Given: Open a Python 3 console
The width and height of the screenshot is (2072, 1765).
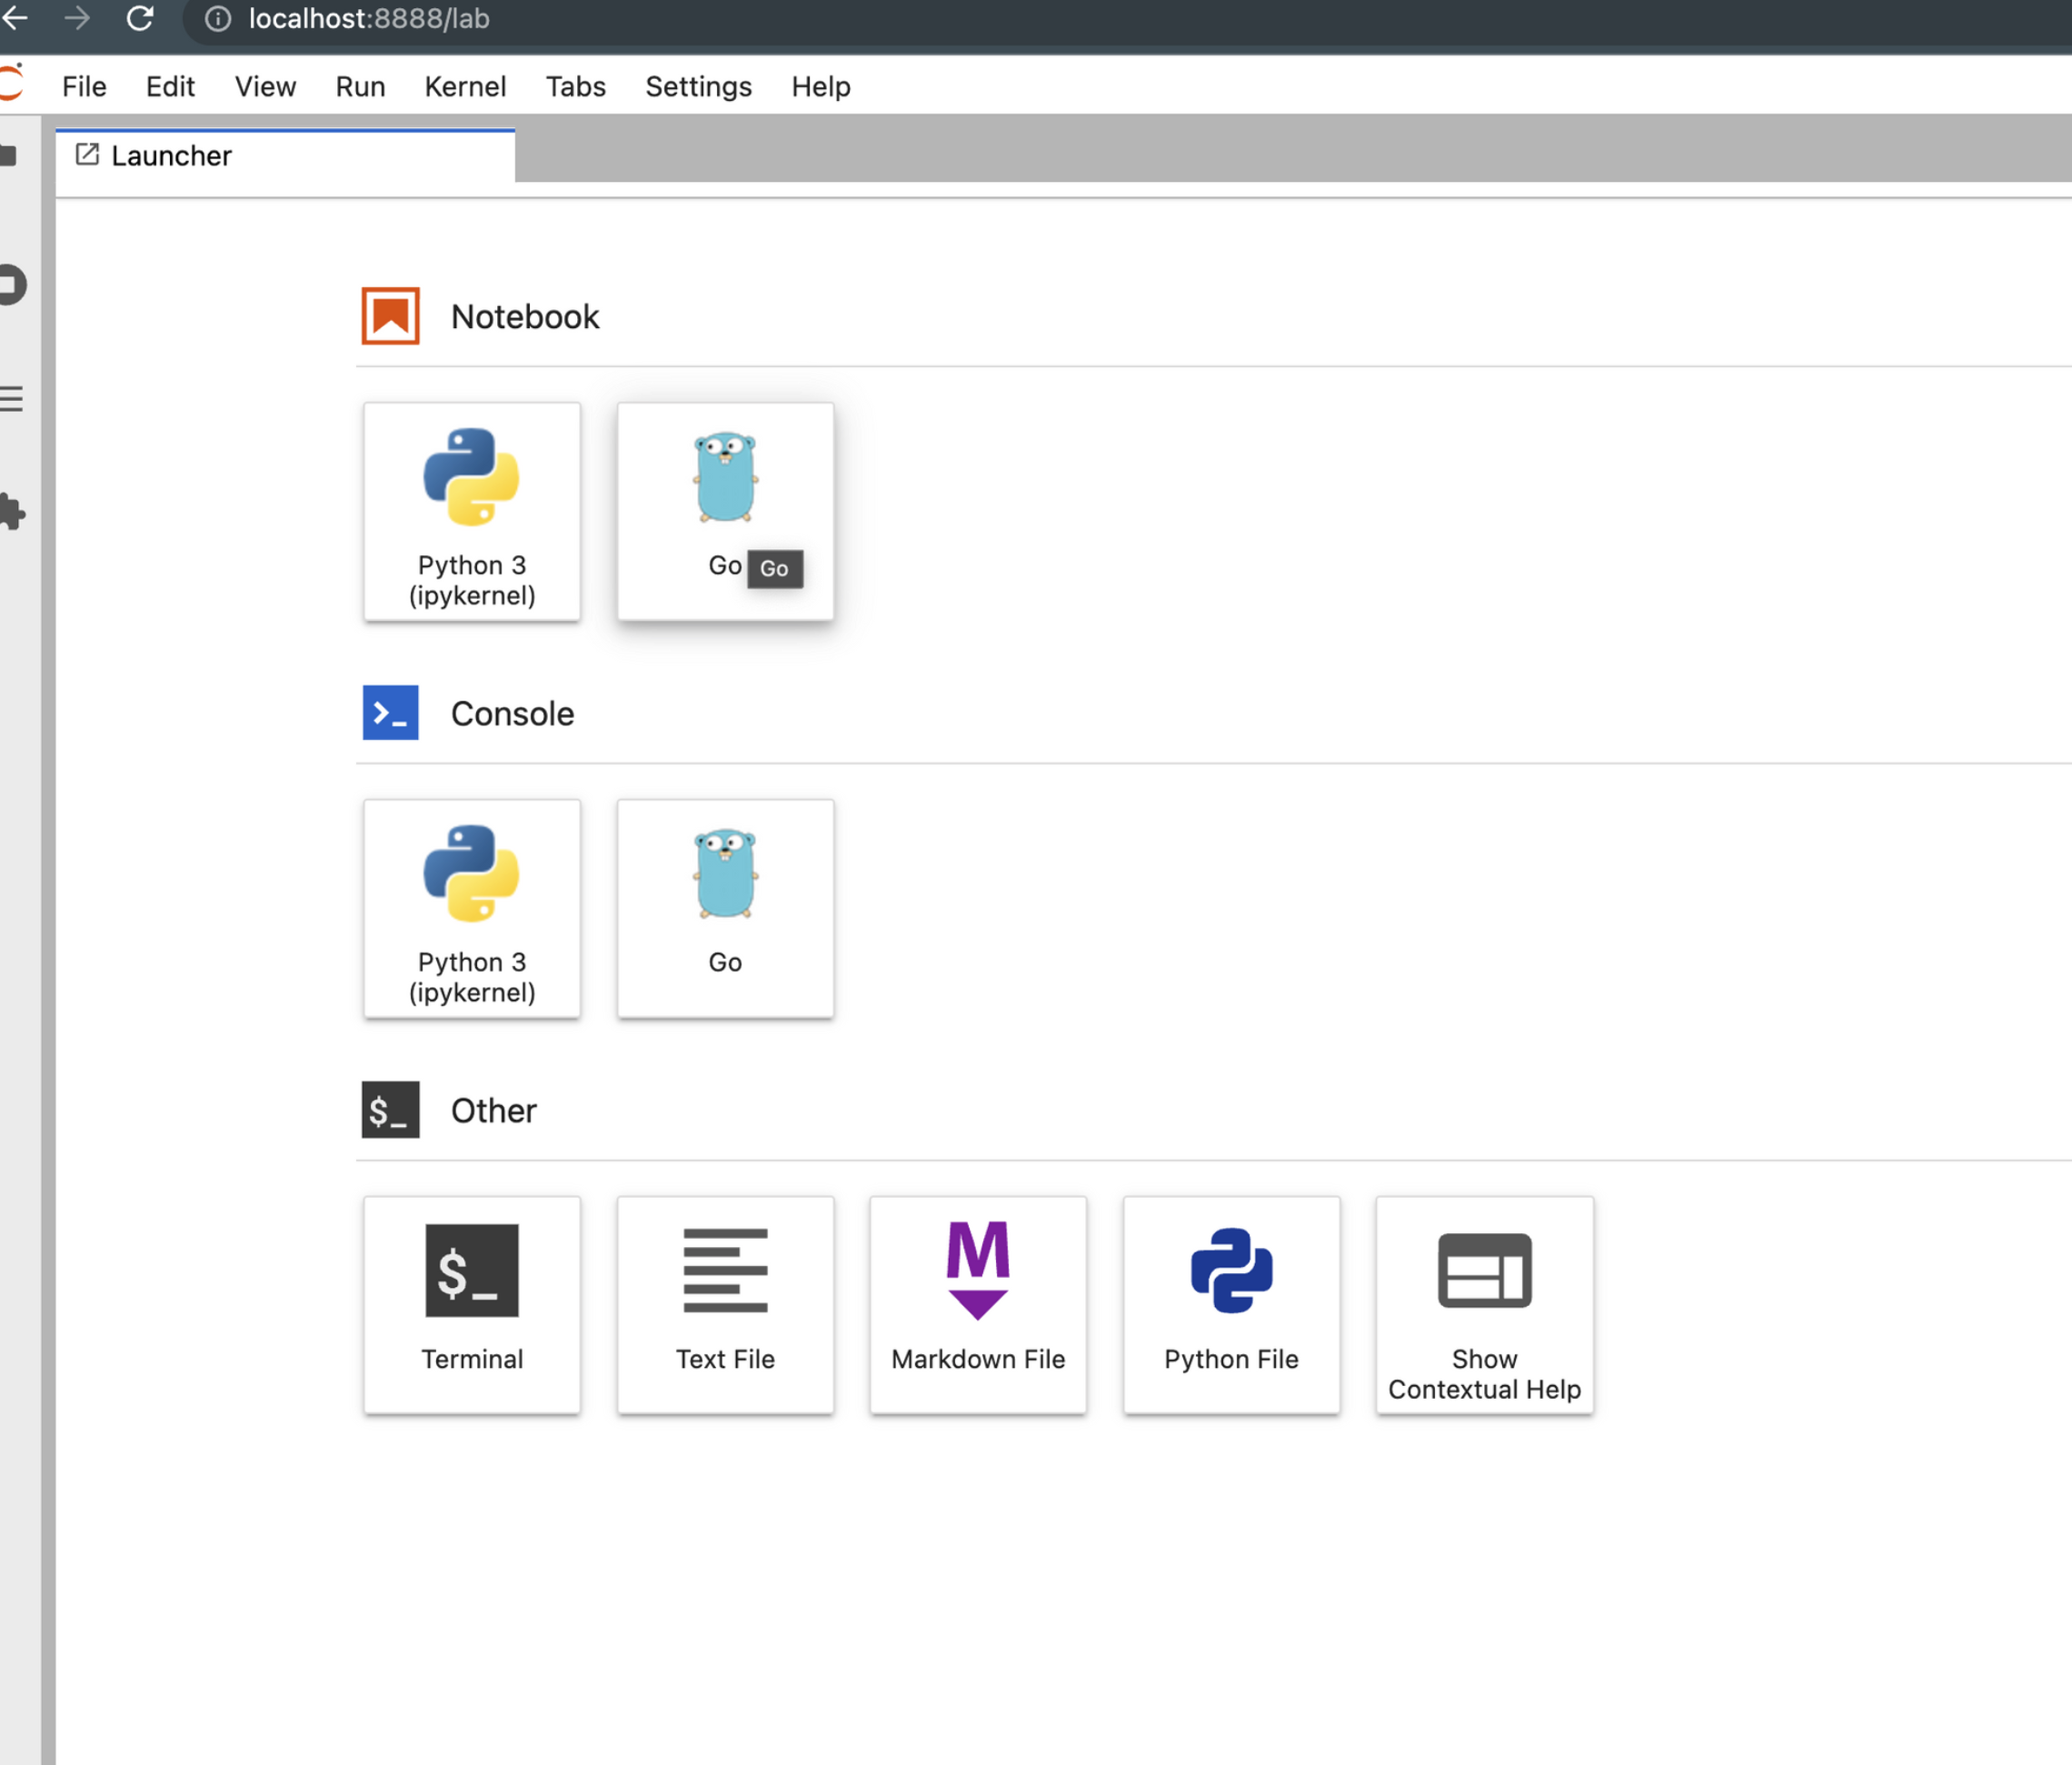Looking at the screenshot, I should click(x=471, y=908).
